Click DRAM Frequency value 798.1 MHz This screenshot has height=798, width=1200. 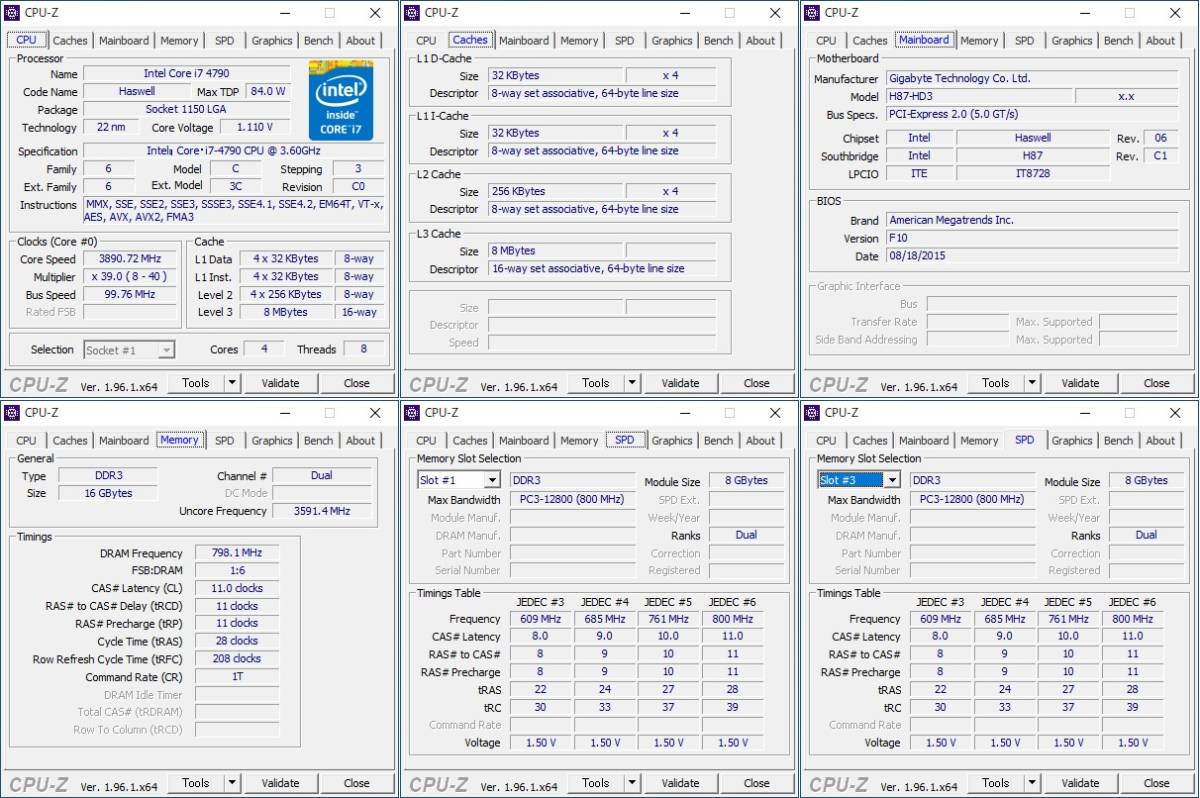click(x=237, y=553)
